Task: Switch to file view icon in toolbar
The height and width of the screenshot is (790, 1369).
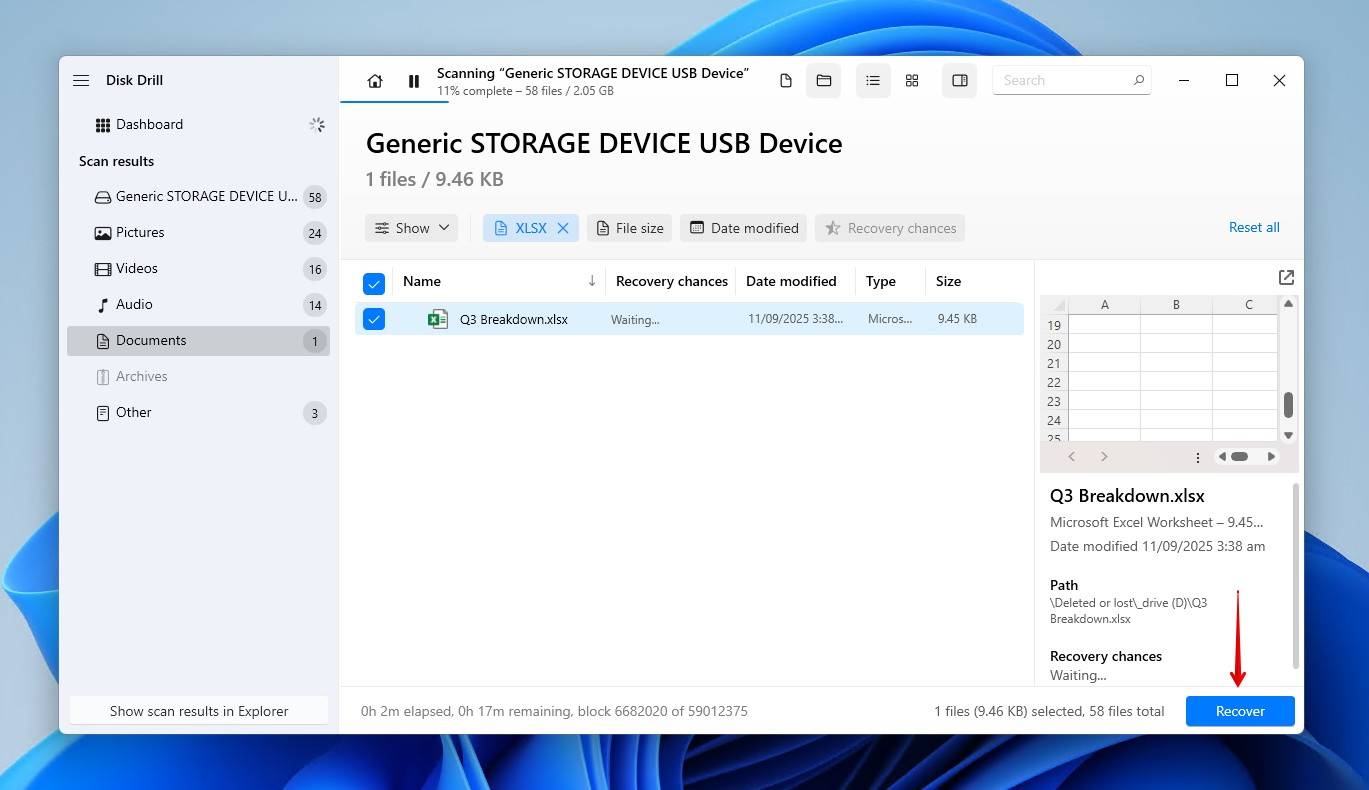Action: coord(786,81)
